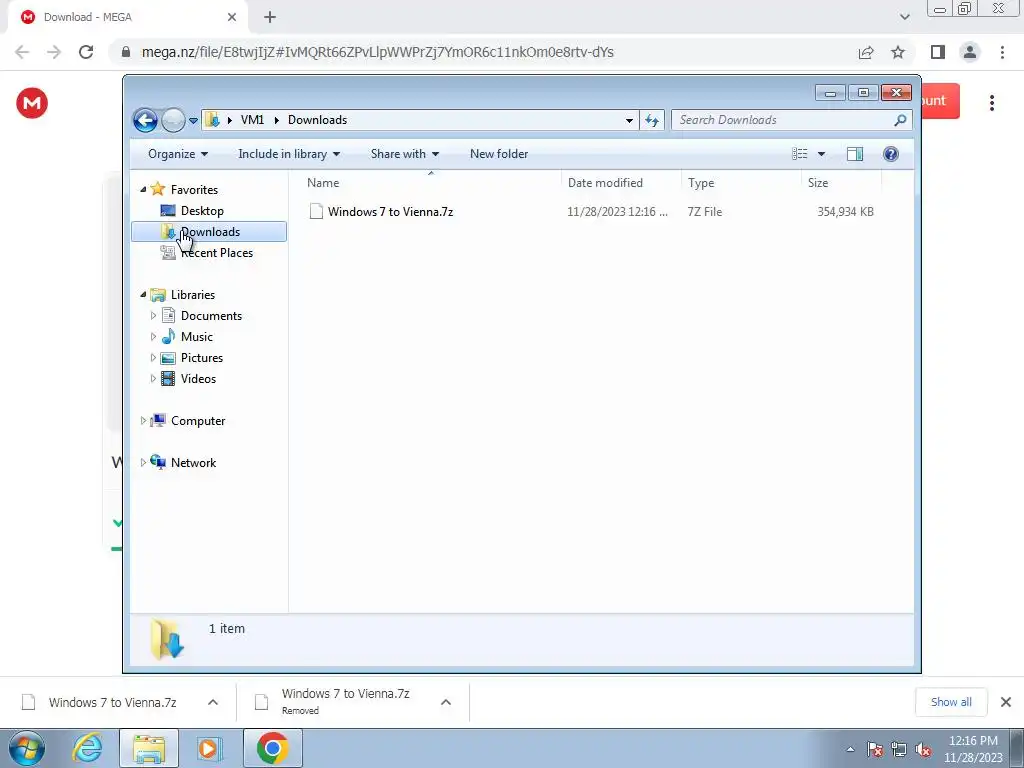Viewport: 1024px width, 768px height.
Task: Expand the Network tree node
Action: [143, 462]
